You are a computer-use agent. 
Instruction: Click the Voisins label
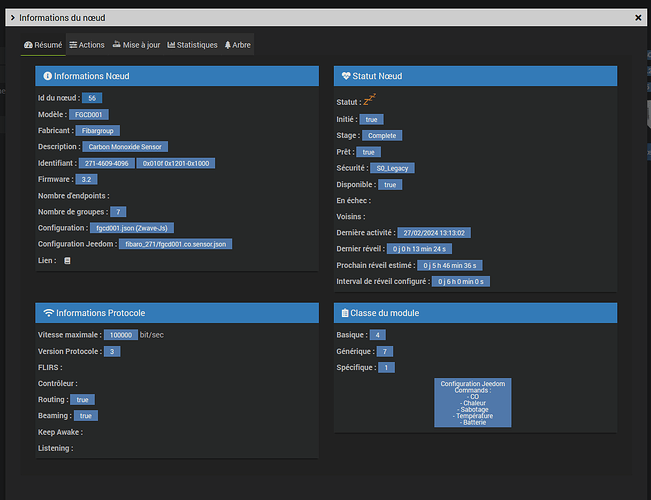pyautogui.click(x=351, y=217)
